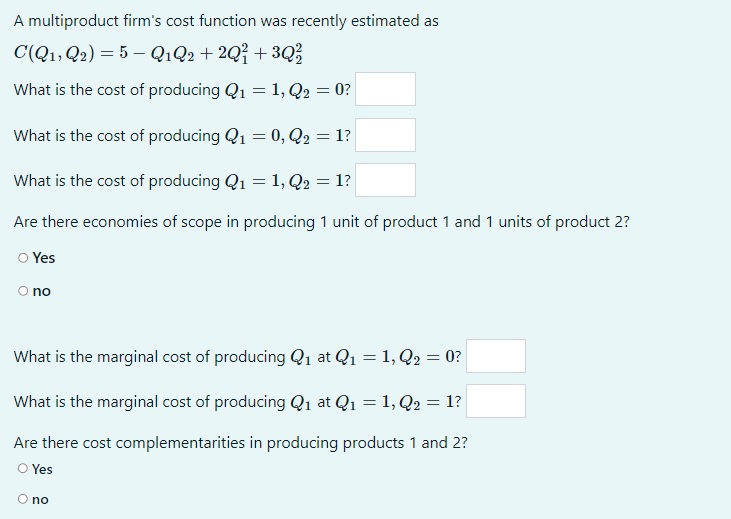Click the 'Are there economies of scope' question text

[322, 222]
